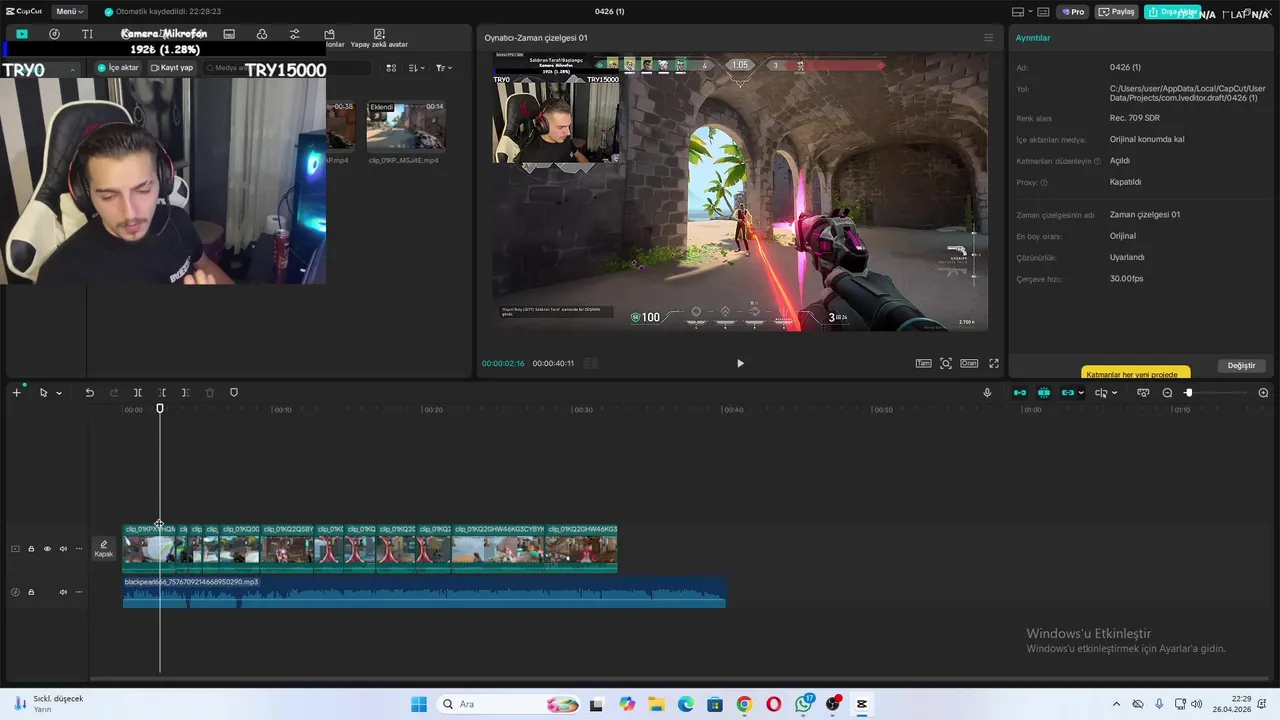Choose the Select pointer tool

coord(43,393)
